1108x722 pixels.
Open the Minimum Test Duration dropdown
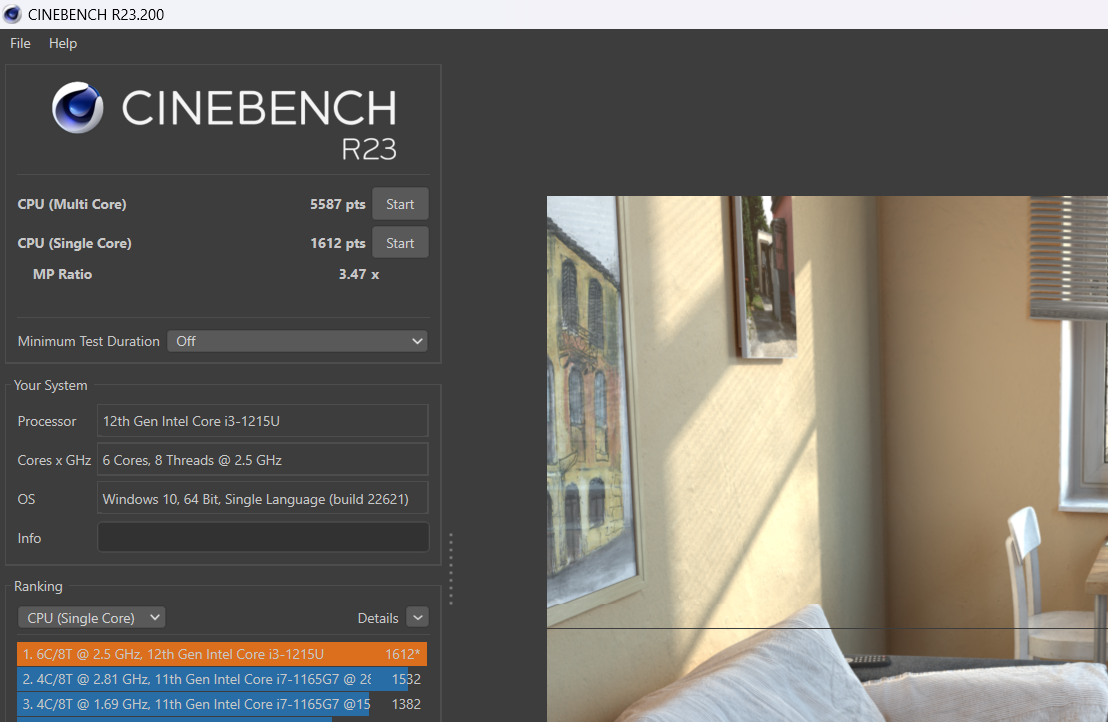pyautogui.click(x=297, y=341)
